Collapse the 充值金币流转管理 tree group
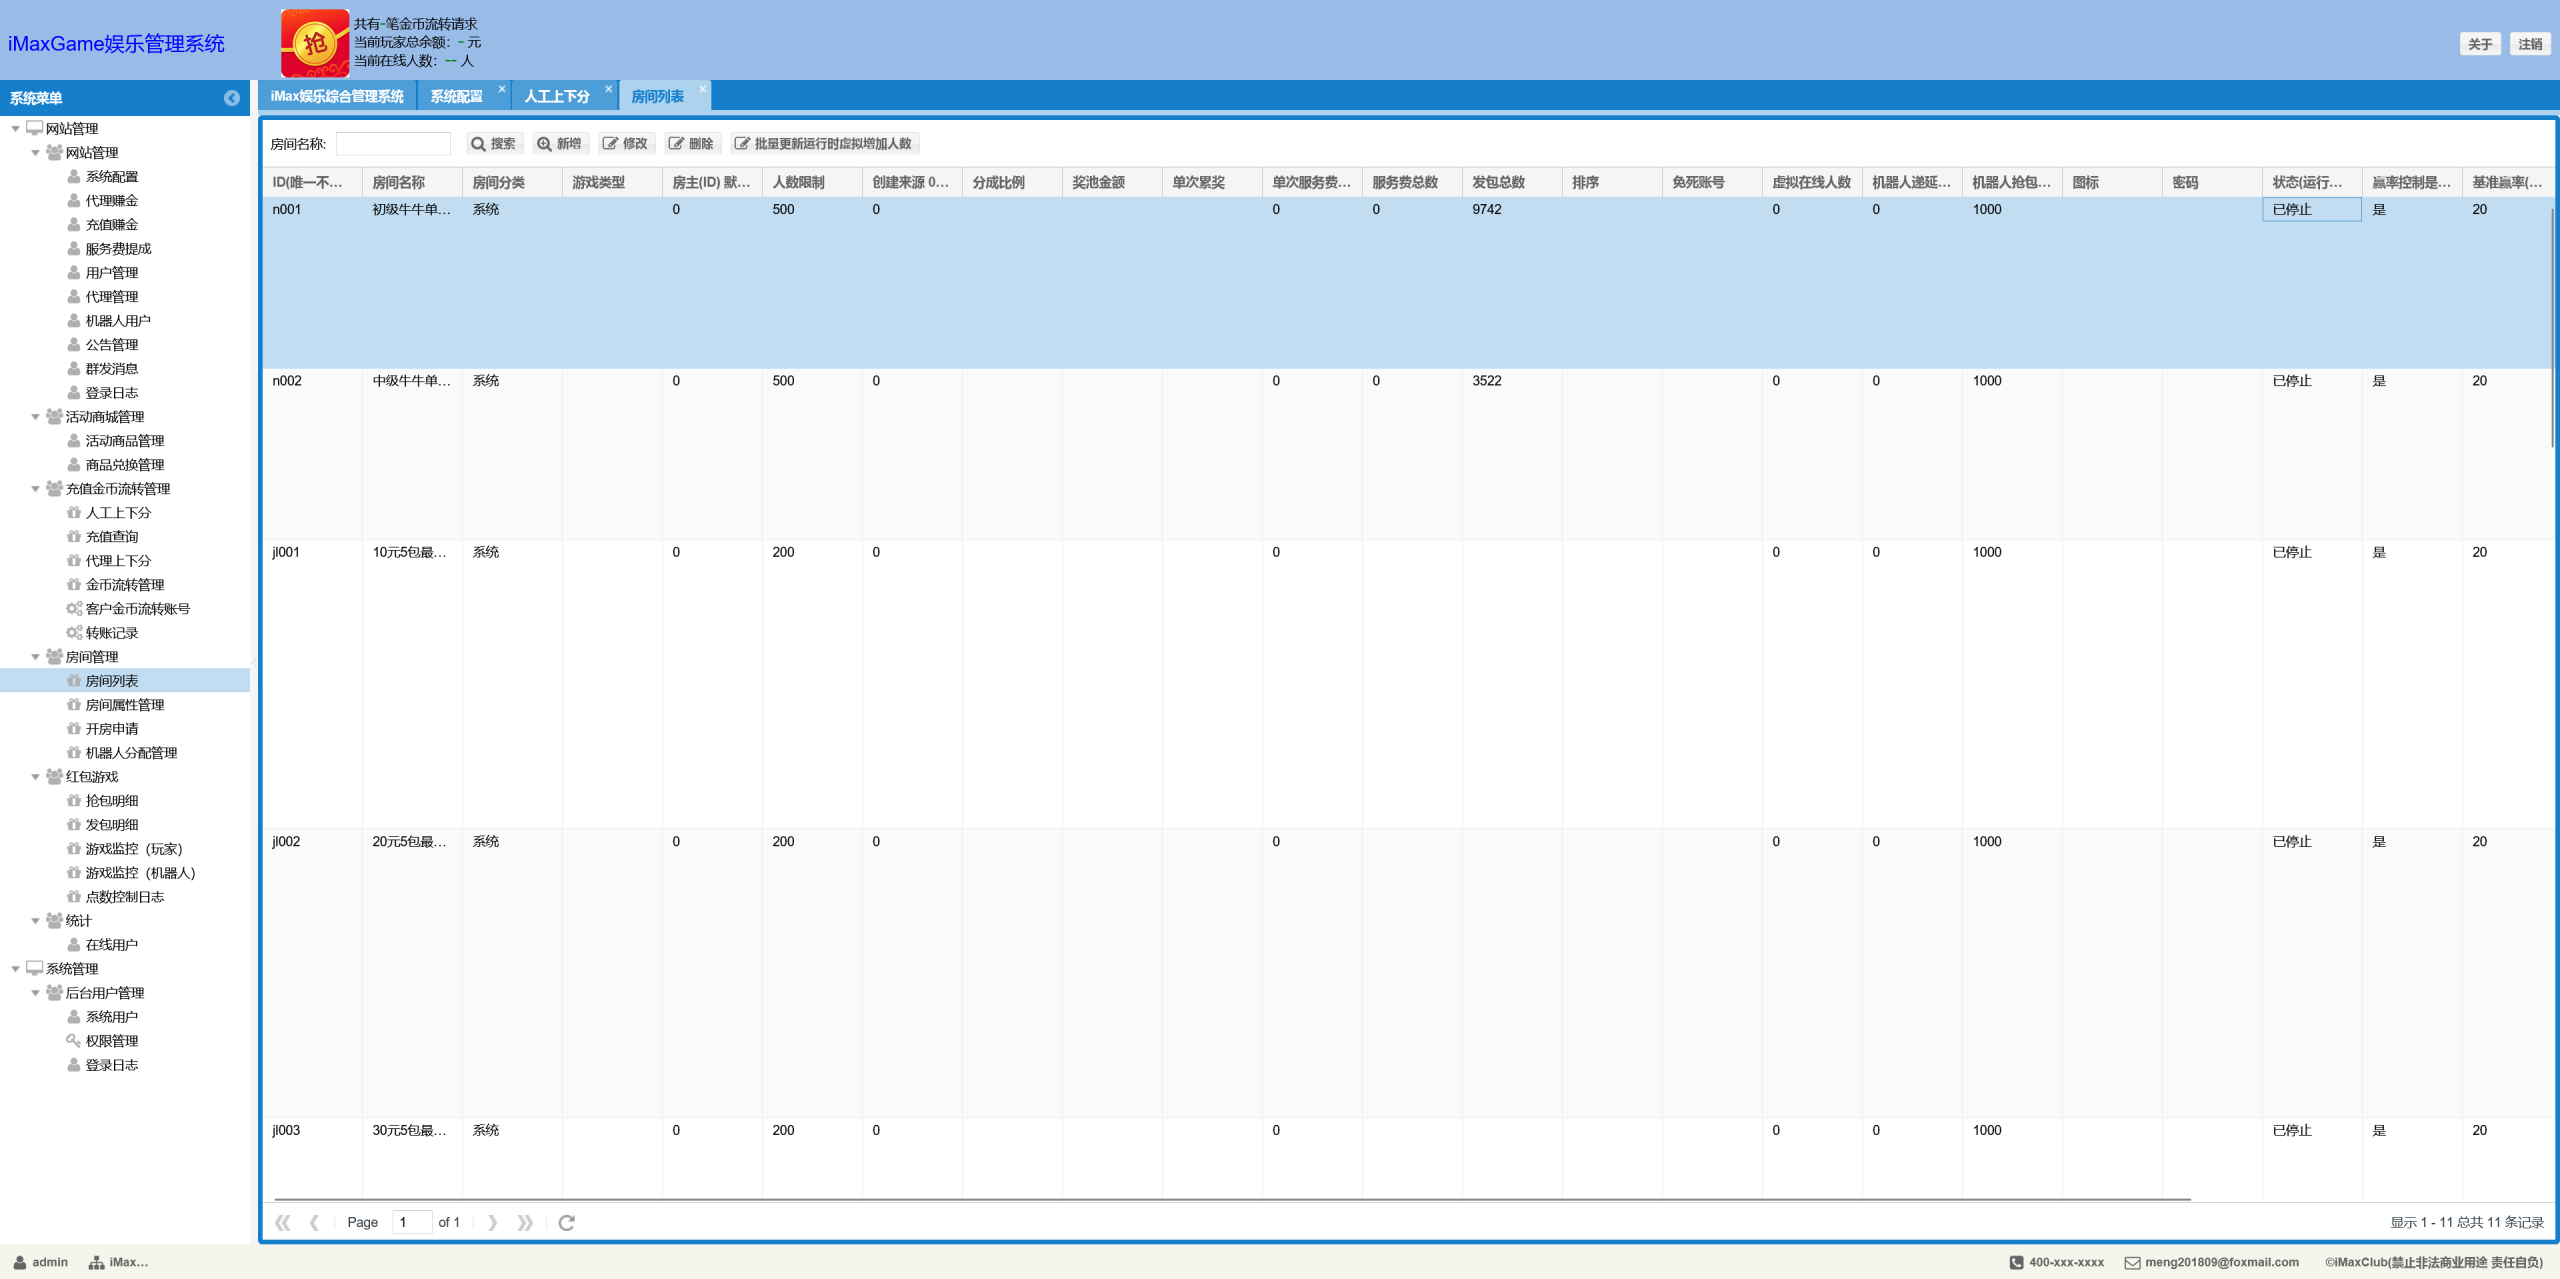 (x=35, y=489)
